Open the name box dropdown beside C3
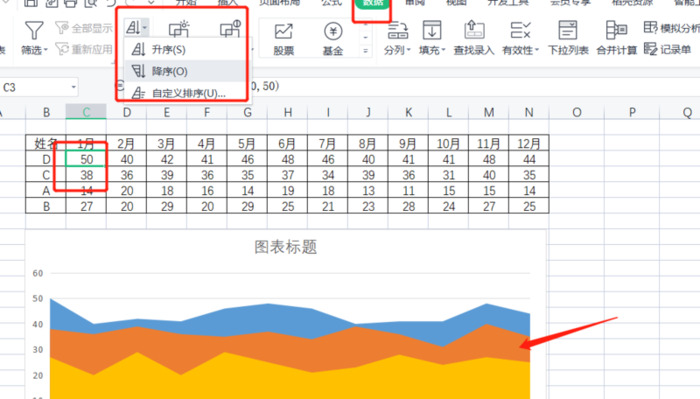 pyautogui.click(x=74, y=87)
